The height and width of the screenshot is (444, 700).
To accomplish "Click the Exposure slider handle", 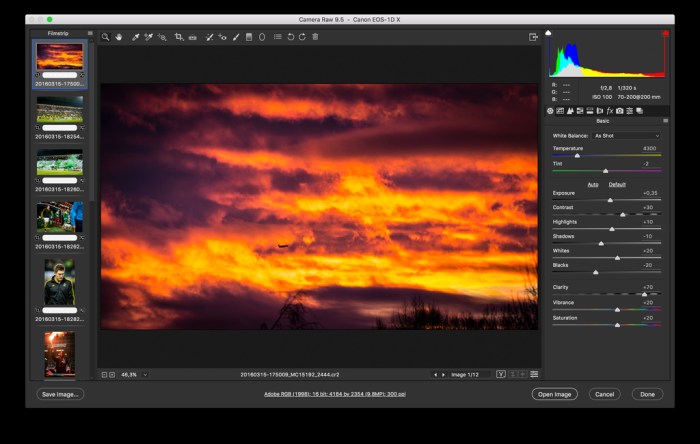I will (x=610, y=200).
